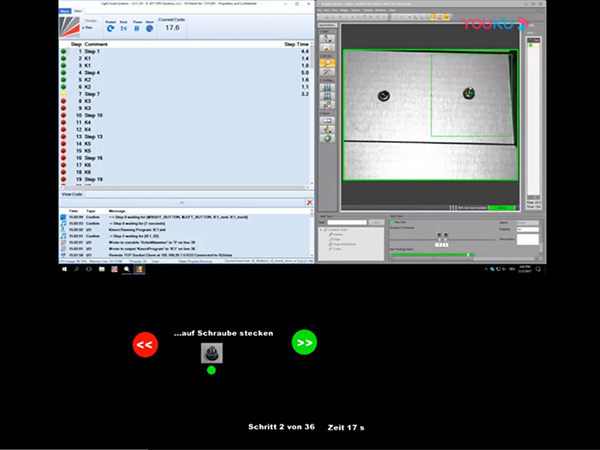Click the Name input field in Edit Tool
Image resolution: width=600 pixels, height=450 pixels.
(x=528, y=222)
